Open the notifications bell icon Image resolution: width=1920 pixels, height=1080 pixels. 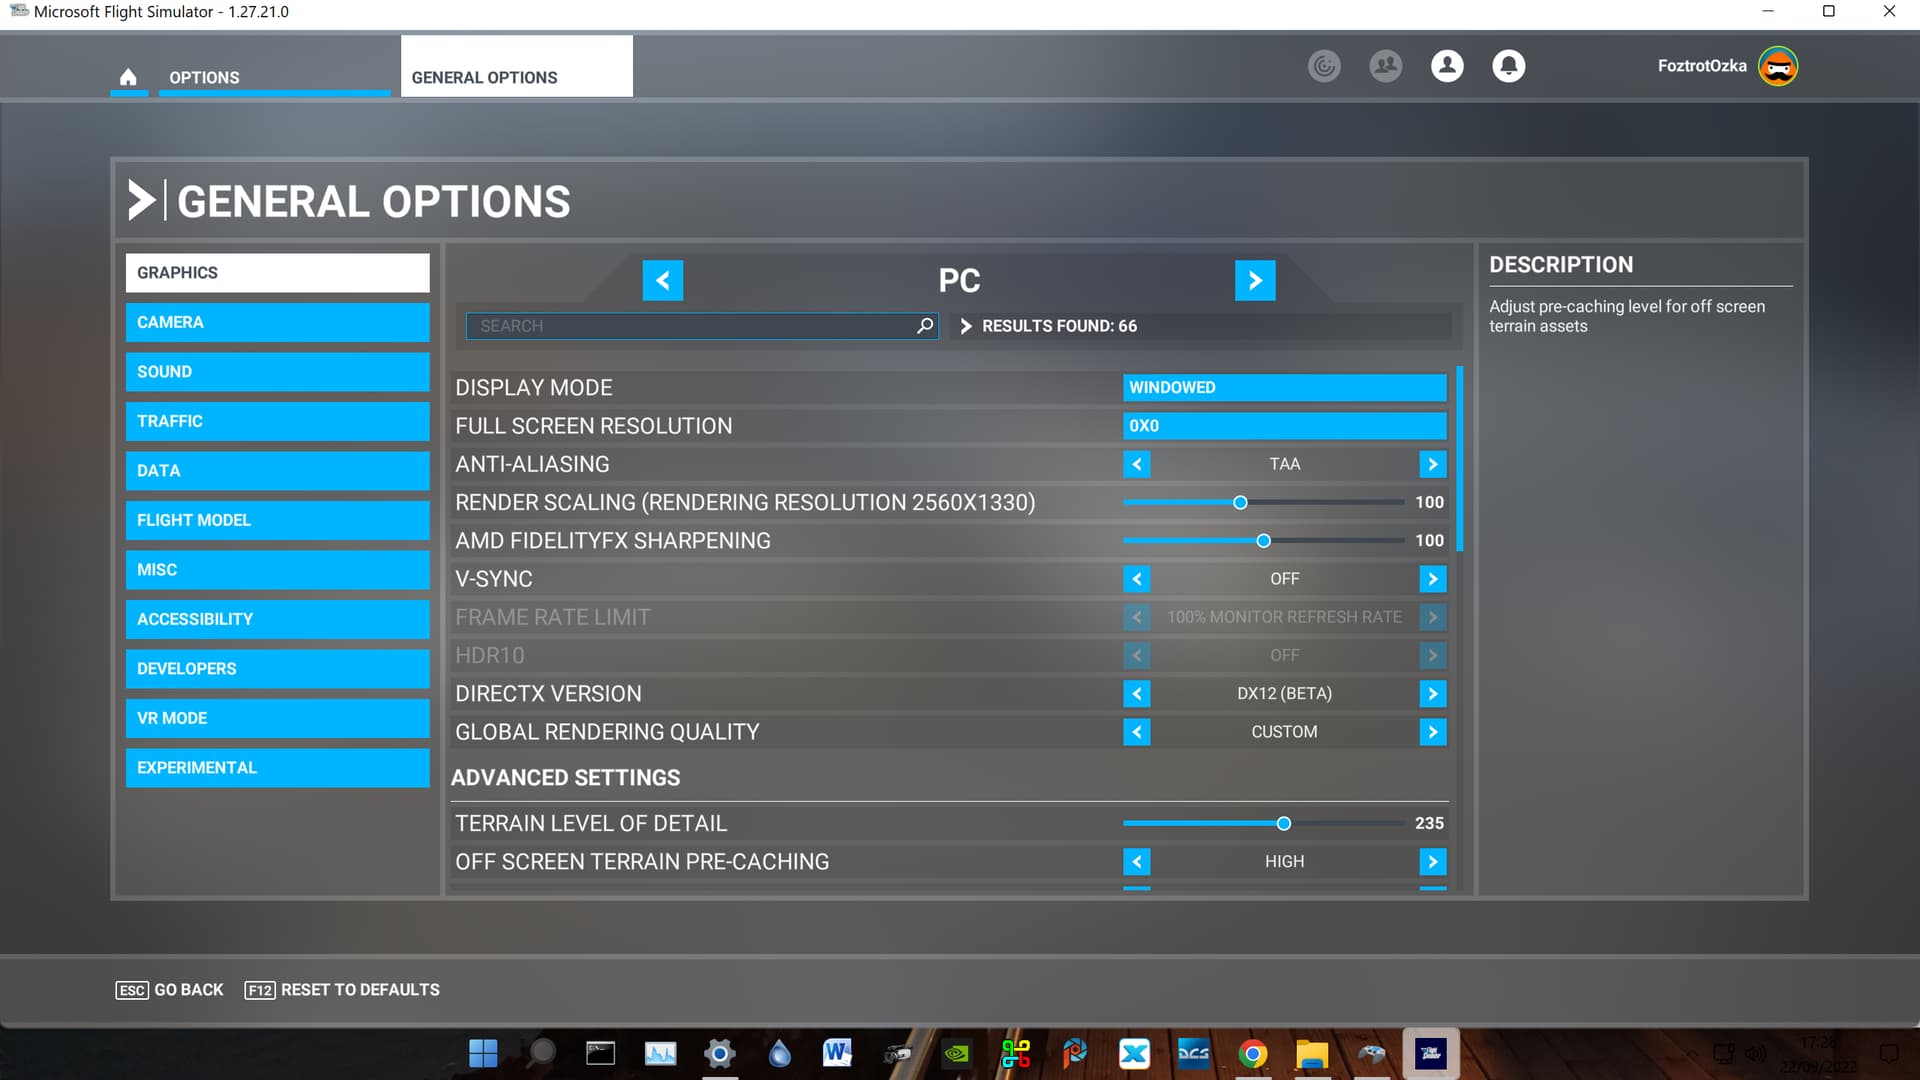pyautogui.click(x=1508, y=66)
